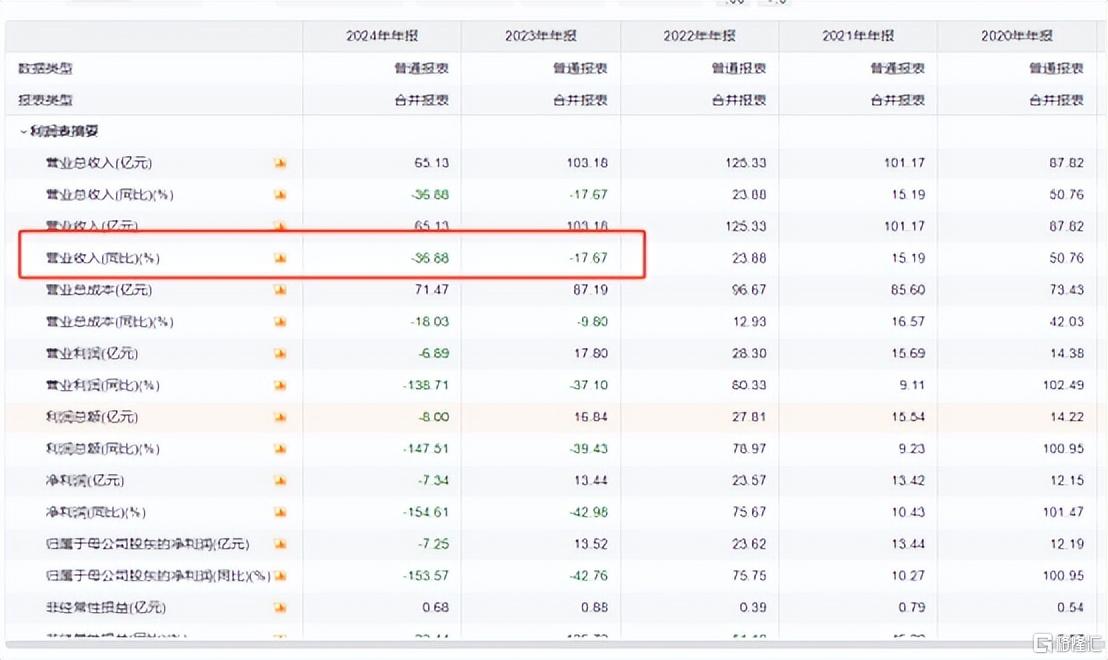This screenshot has height=660, width=1108.
Task: Click 2024 营业总成本 value 71.47
Action: [x=432, y=290]
